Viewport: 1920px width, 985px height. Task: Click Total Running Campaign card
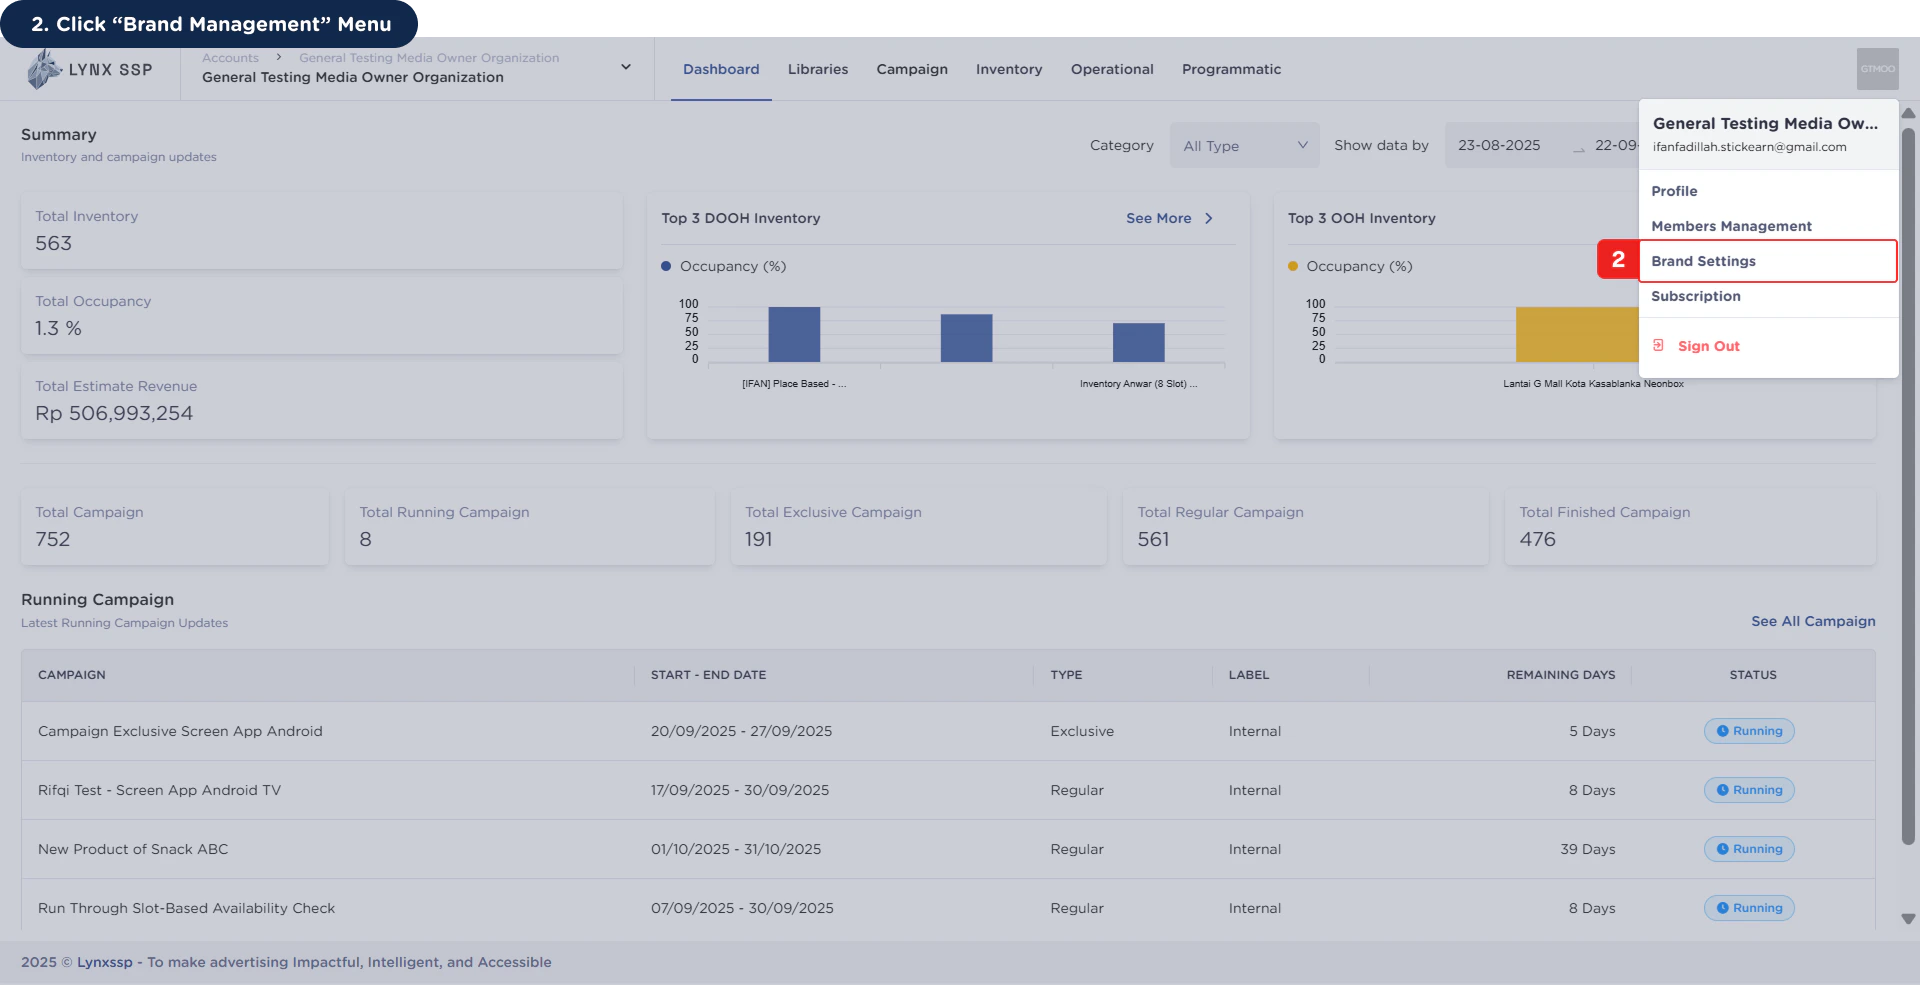coord(530,527)
